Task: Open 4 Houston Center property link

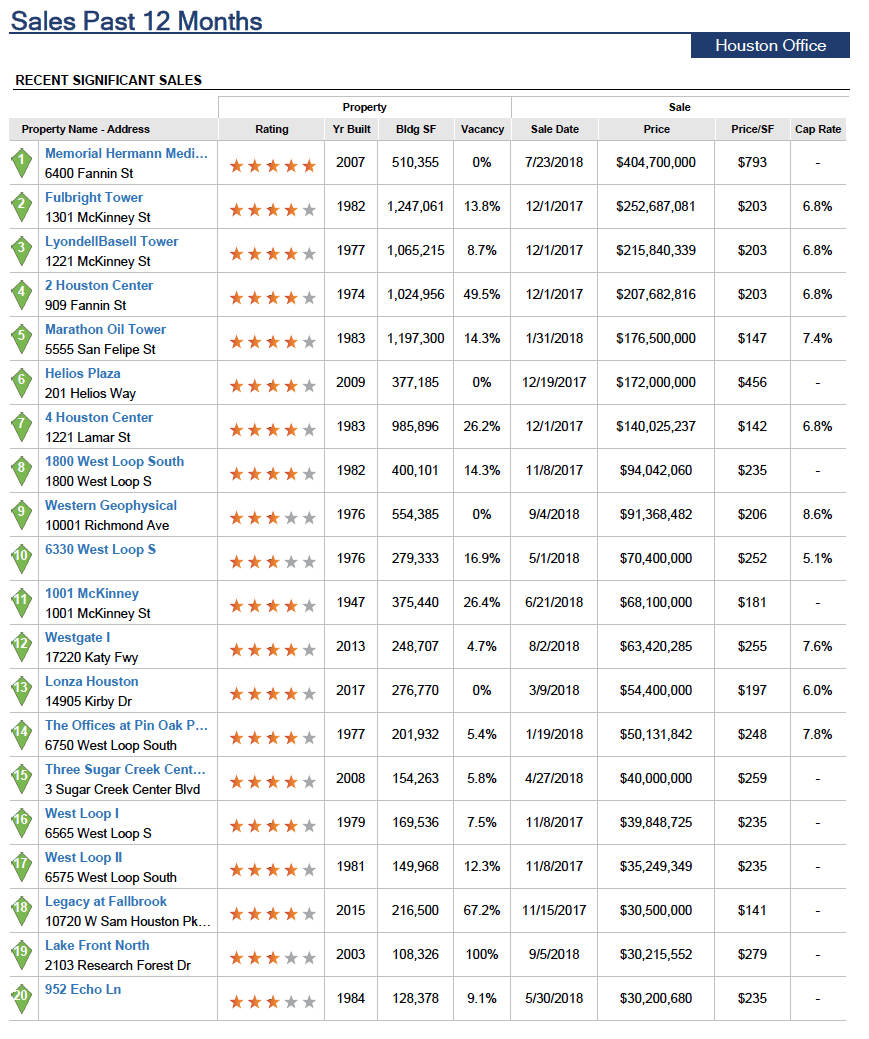Action: click(x=99, y=417)
